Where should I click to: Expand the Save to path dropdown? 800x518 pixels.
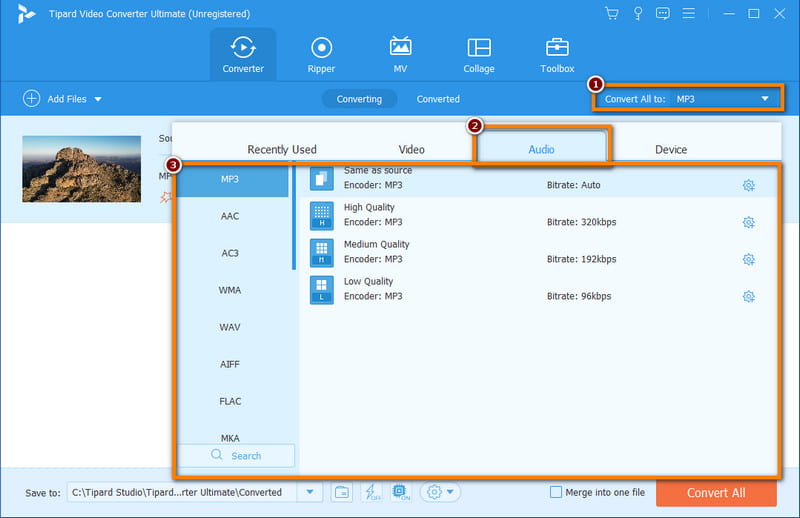point(310,492)
